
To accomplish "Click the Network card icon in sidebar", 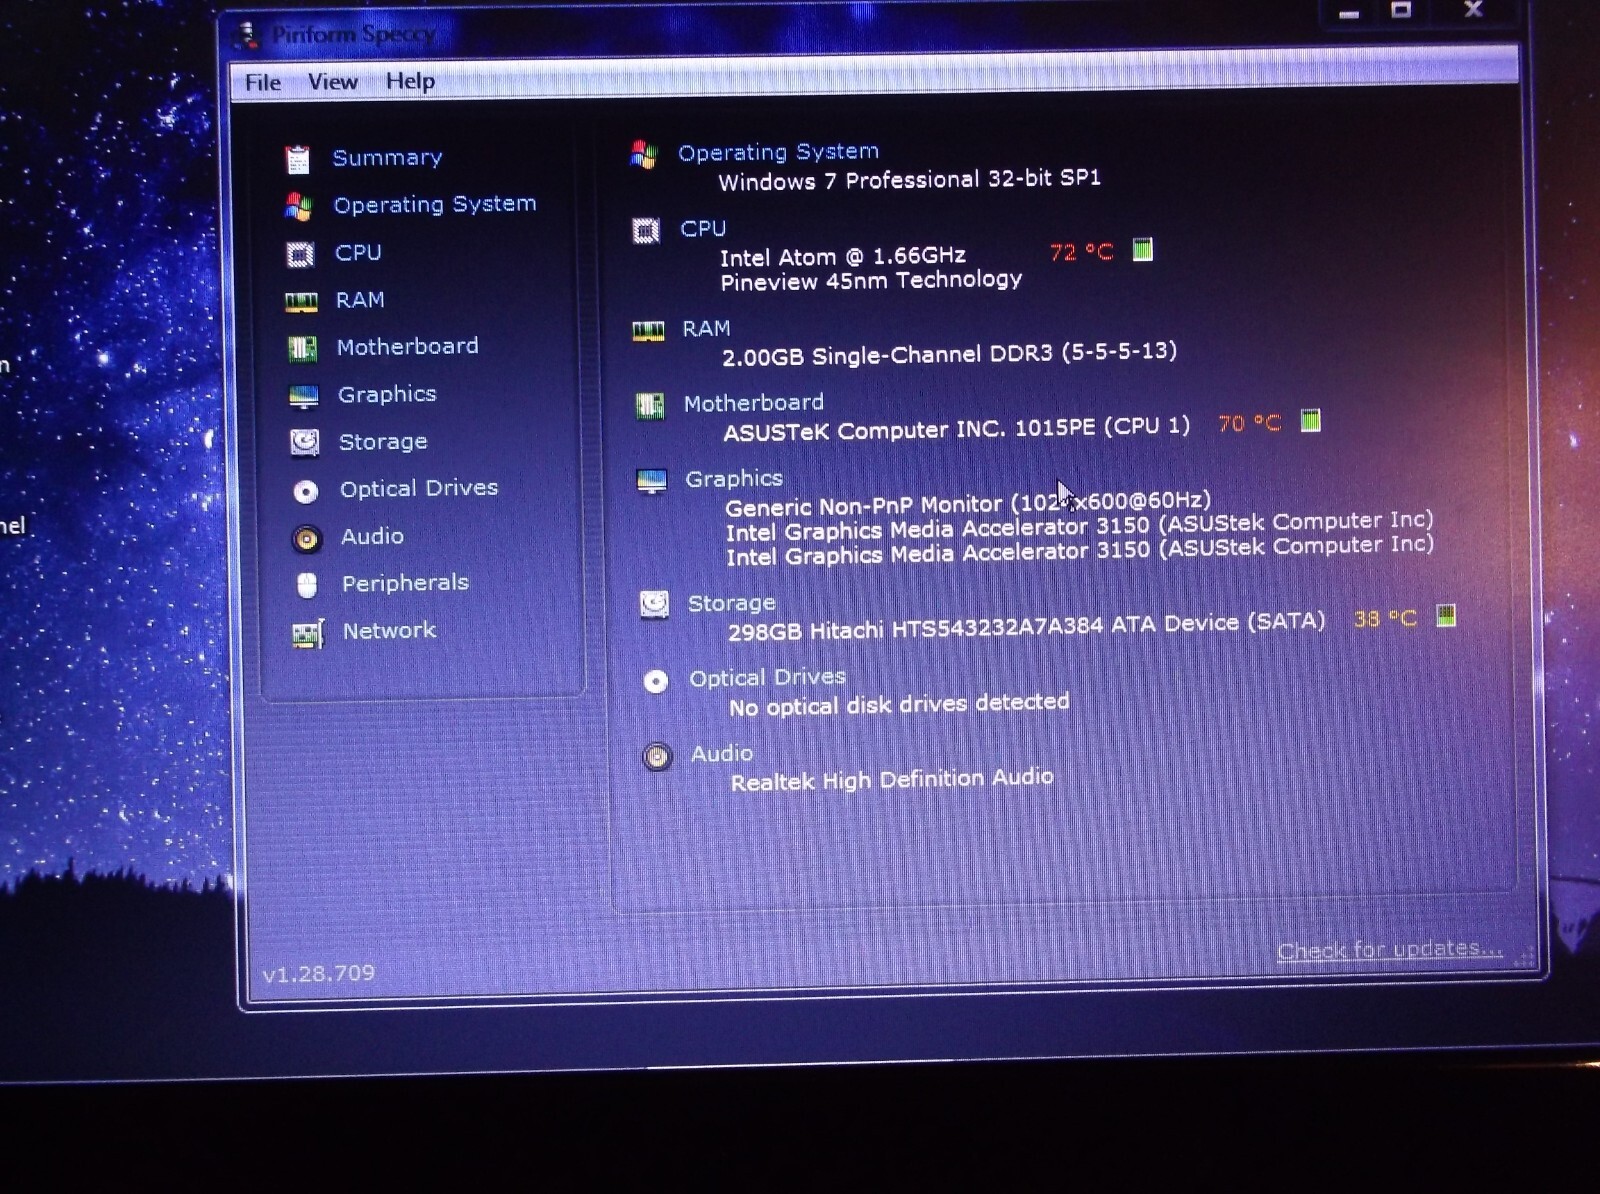I will [308, 633].
